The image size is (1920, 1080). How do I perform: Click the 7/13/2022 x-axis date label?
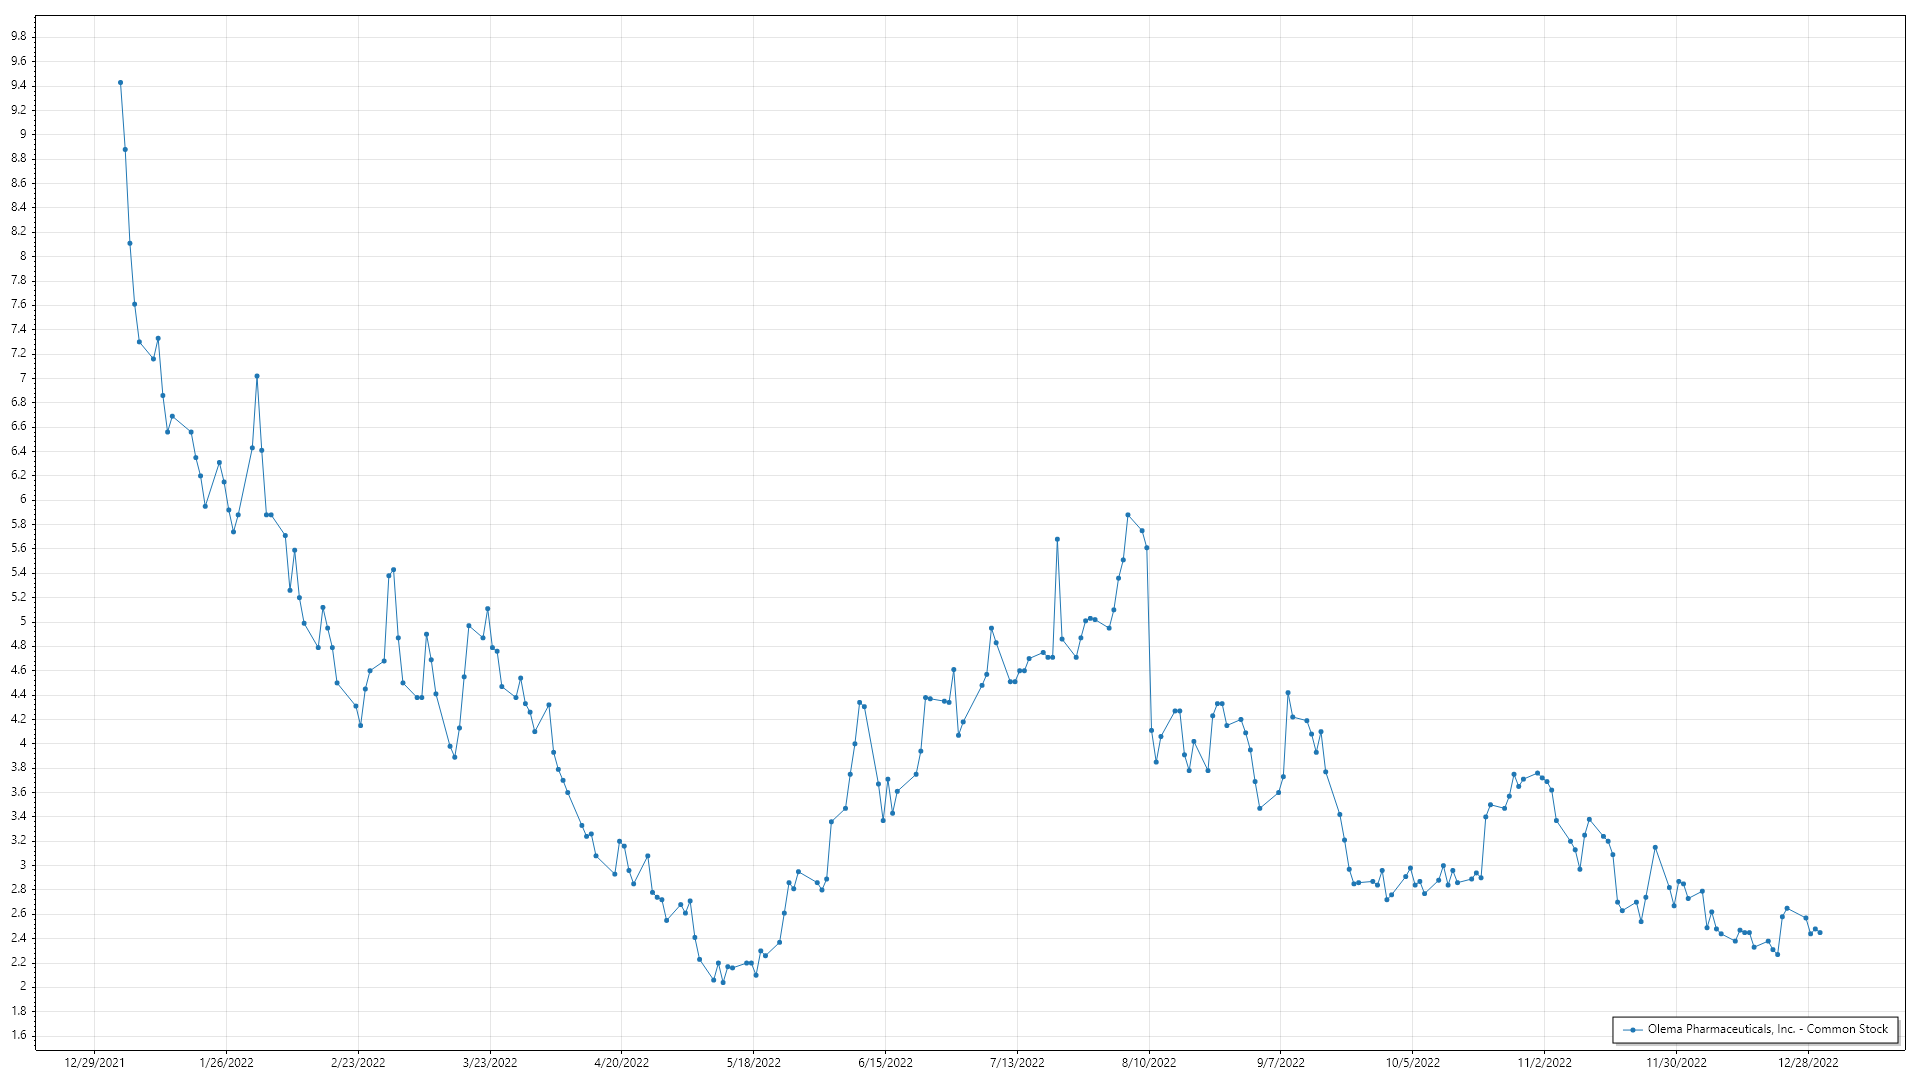click(1017, 1063)
